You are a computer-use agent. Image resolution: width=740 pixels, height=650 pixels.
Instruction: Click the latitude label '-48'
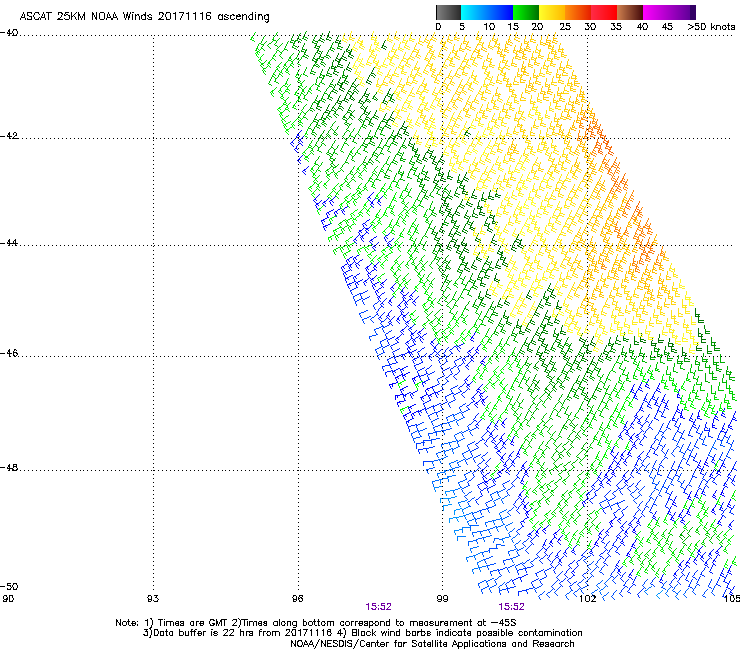point(9,468)
